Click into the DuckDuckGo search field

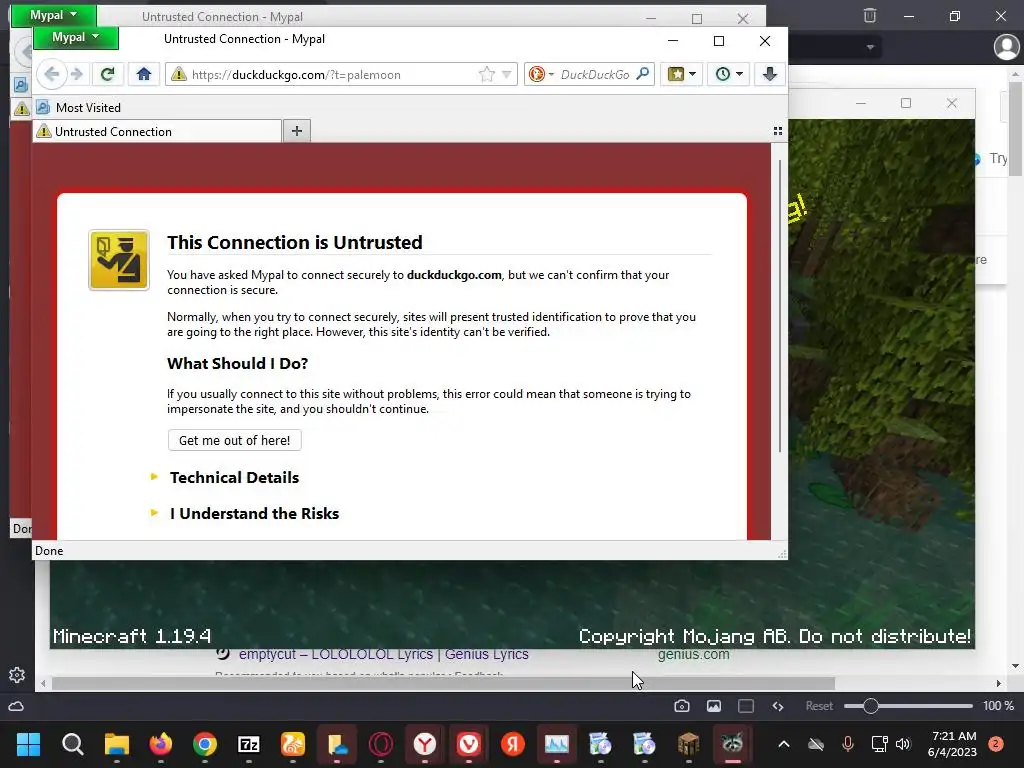click(x=595, y=74)
